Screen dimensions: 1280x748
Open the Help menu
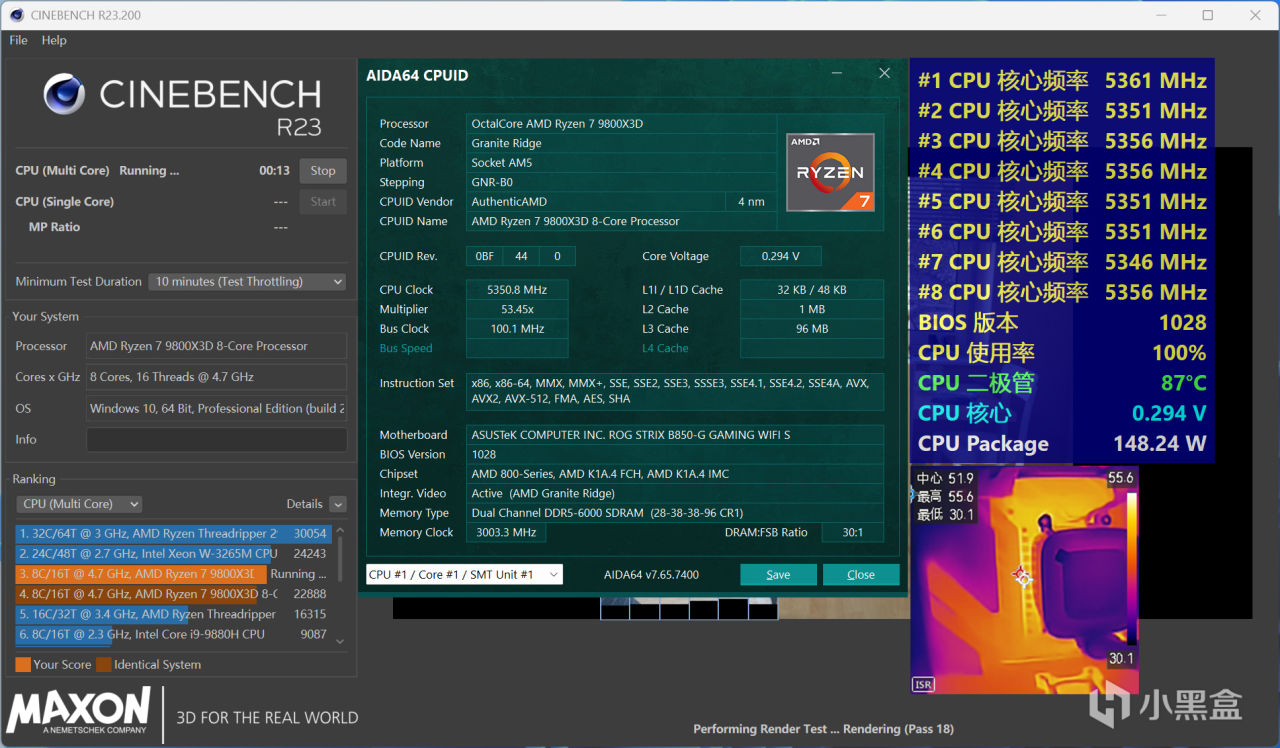tap(54, 40)
